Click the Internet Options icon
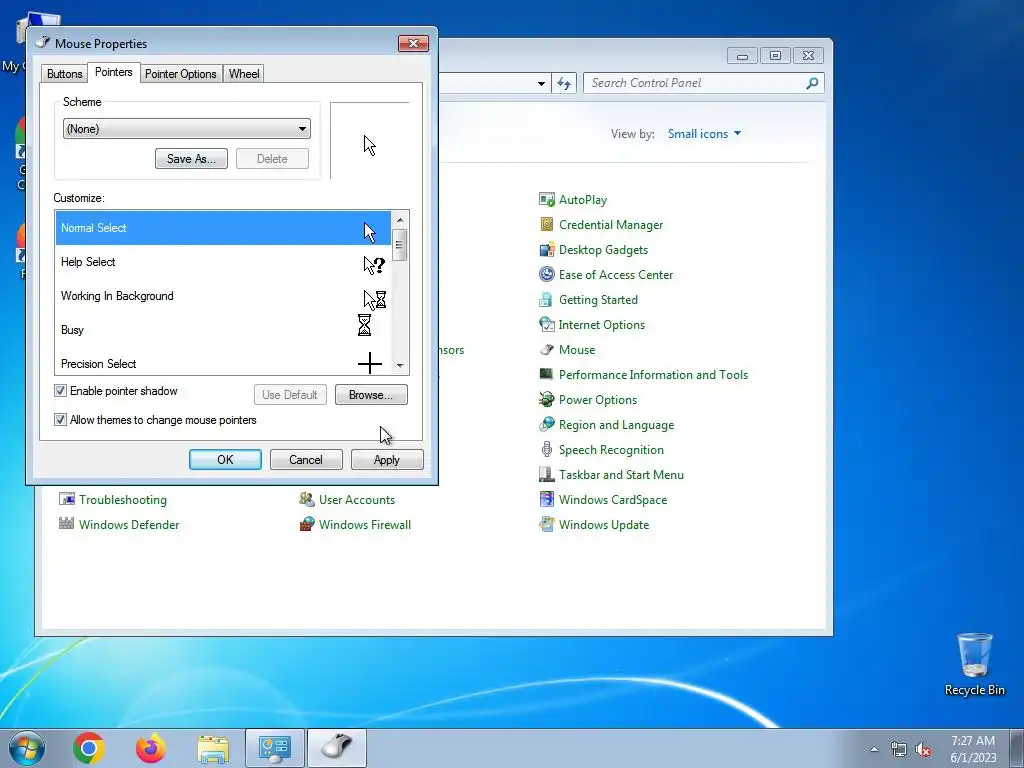1024x768 pixels. 547,325
